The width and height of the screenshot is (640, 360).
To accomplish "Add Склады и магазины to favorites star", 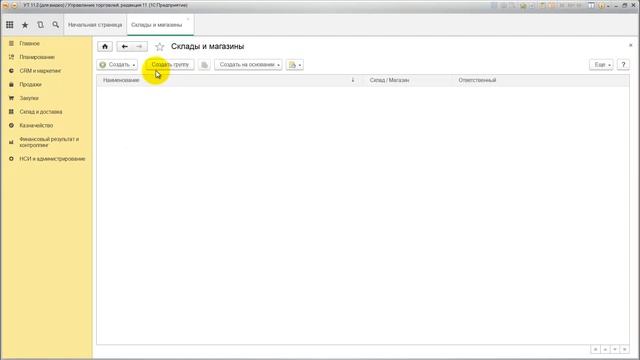I will [160, 47].
